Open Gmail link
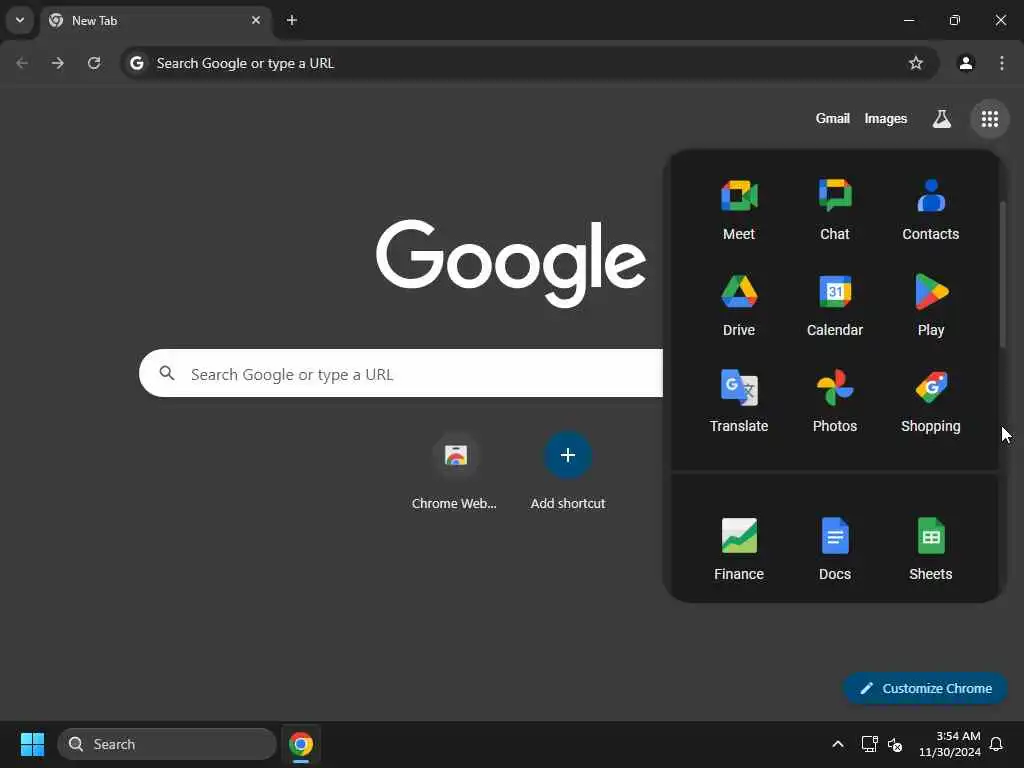Viewport: 1024px width, 768px height. pos(832,119)
